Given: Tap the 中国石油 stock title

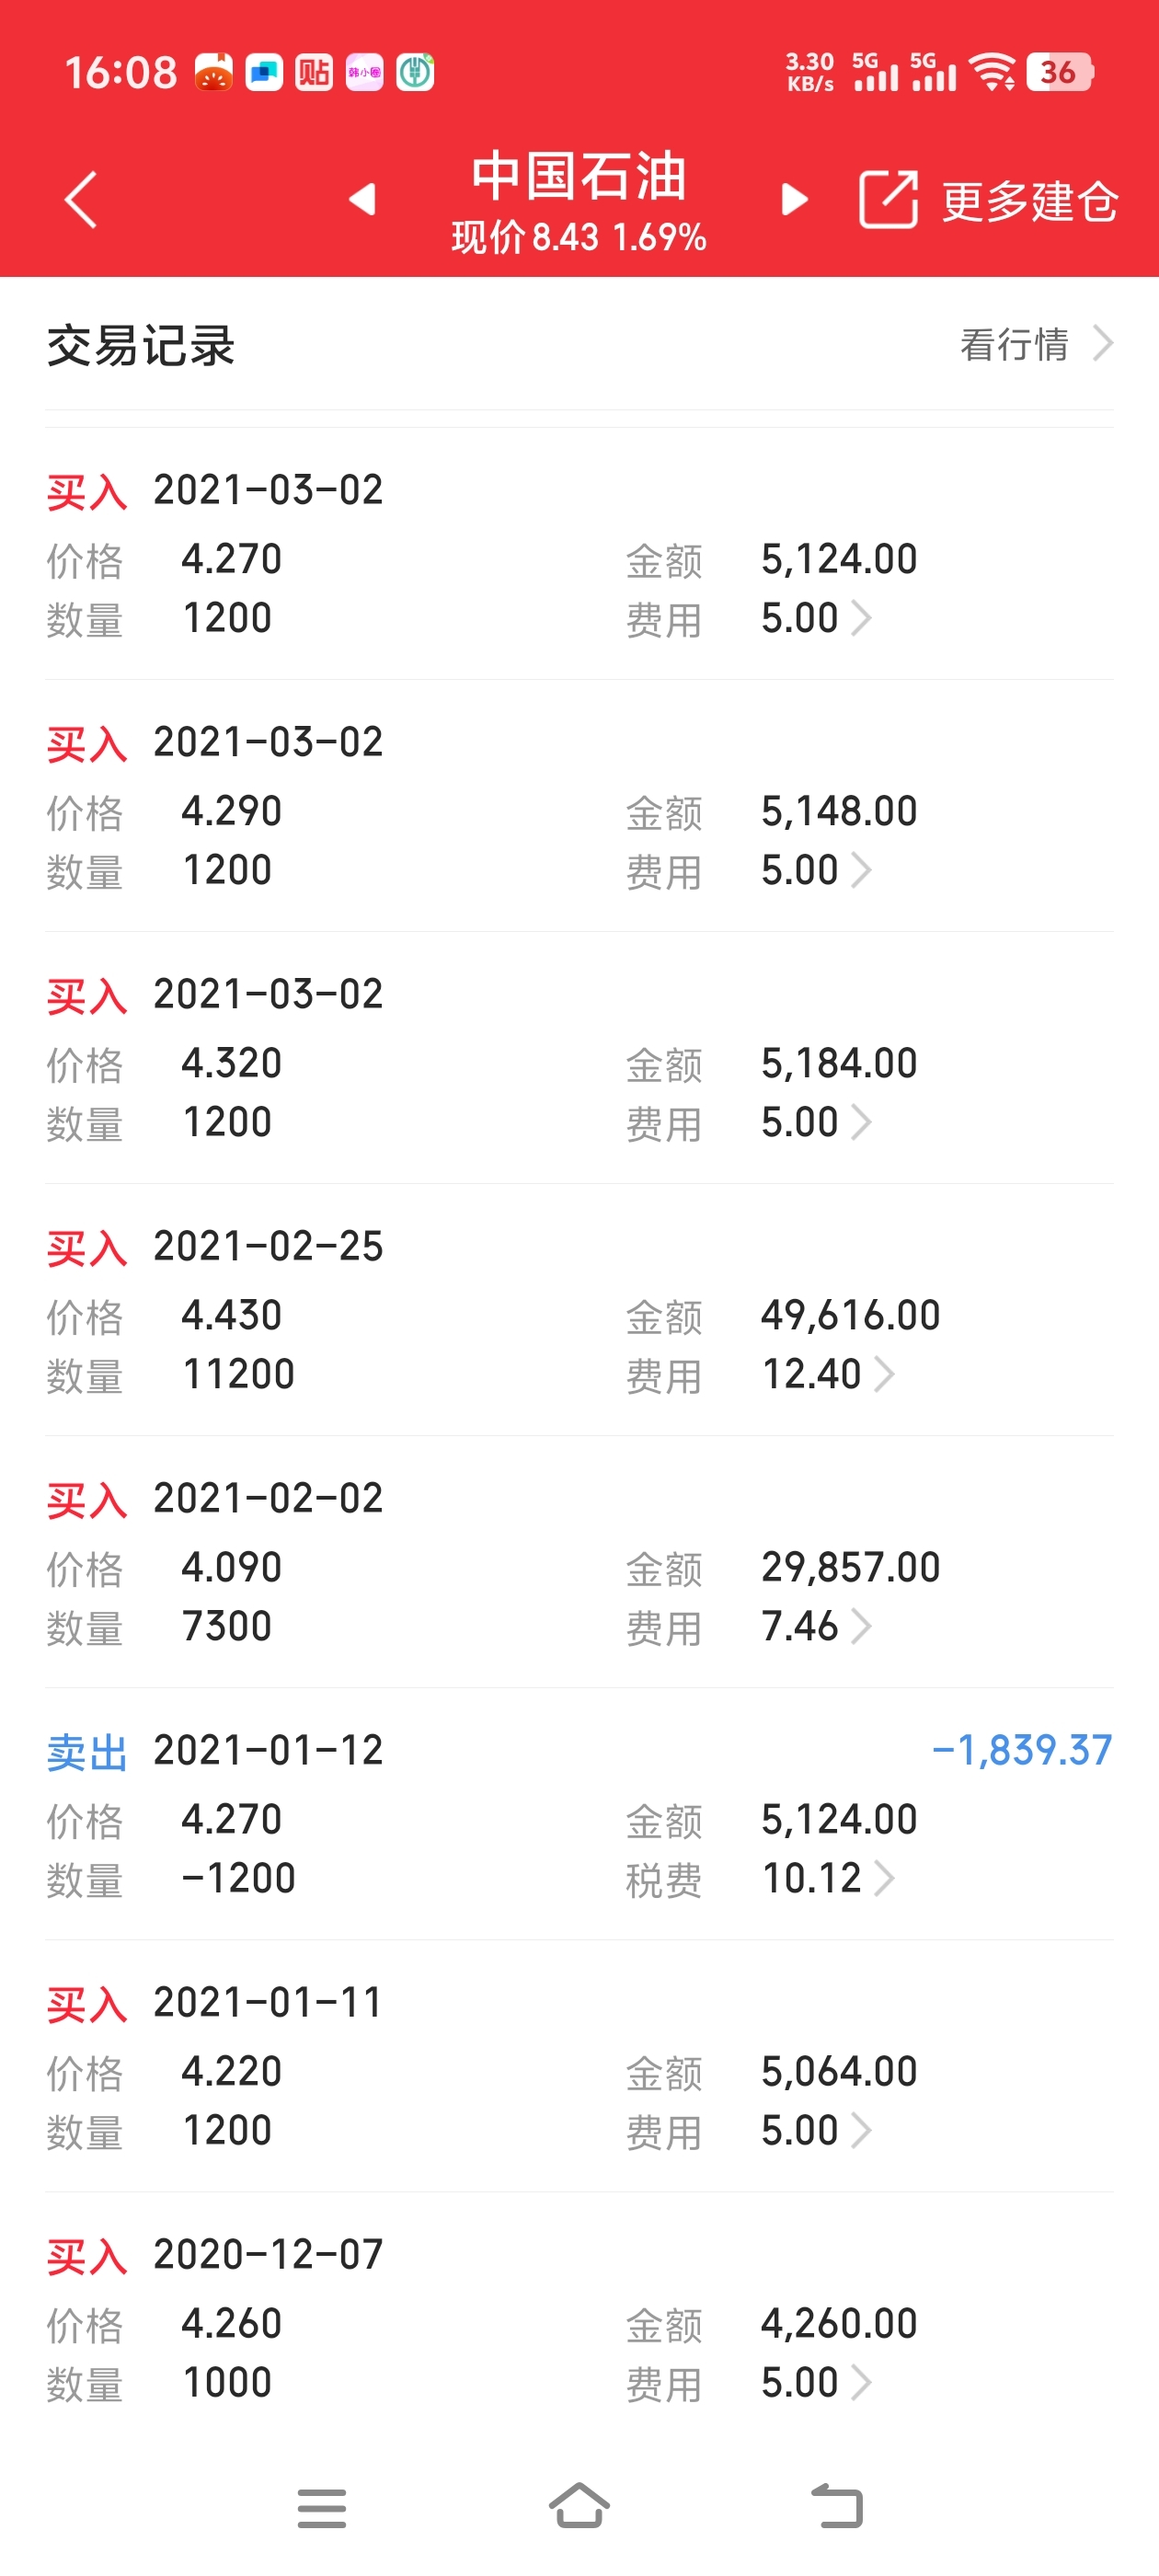Looking at the screenshot, I should [579, 178].
